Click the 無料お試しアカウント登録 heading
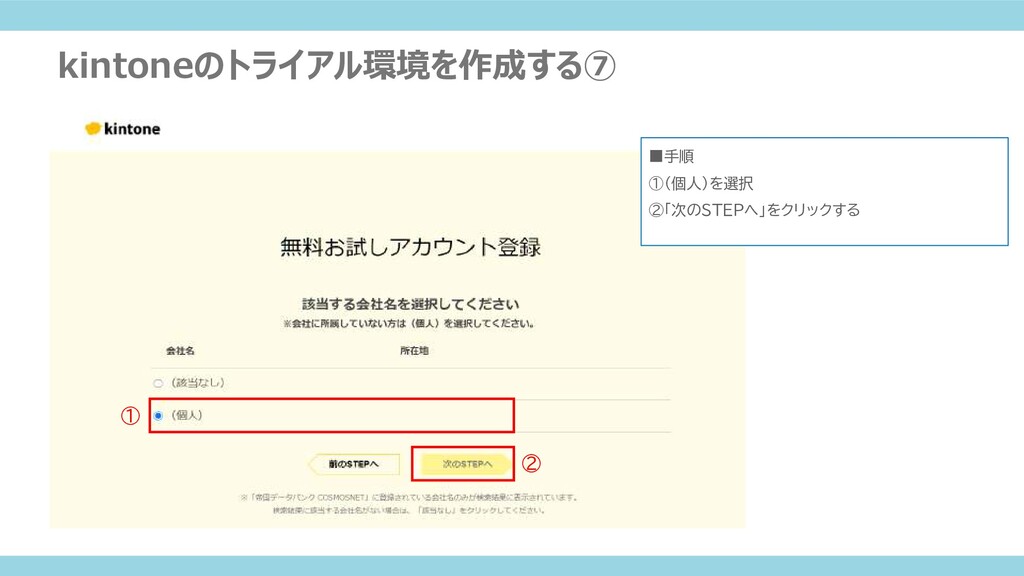Viewport: 1024px width, 576px height. [410, 247]
